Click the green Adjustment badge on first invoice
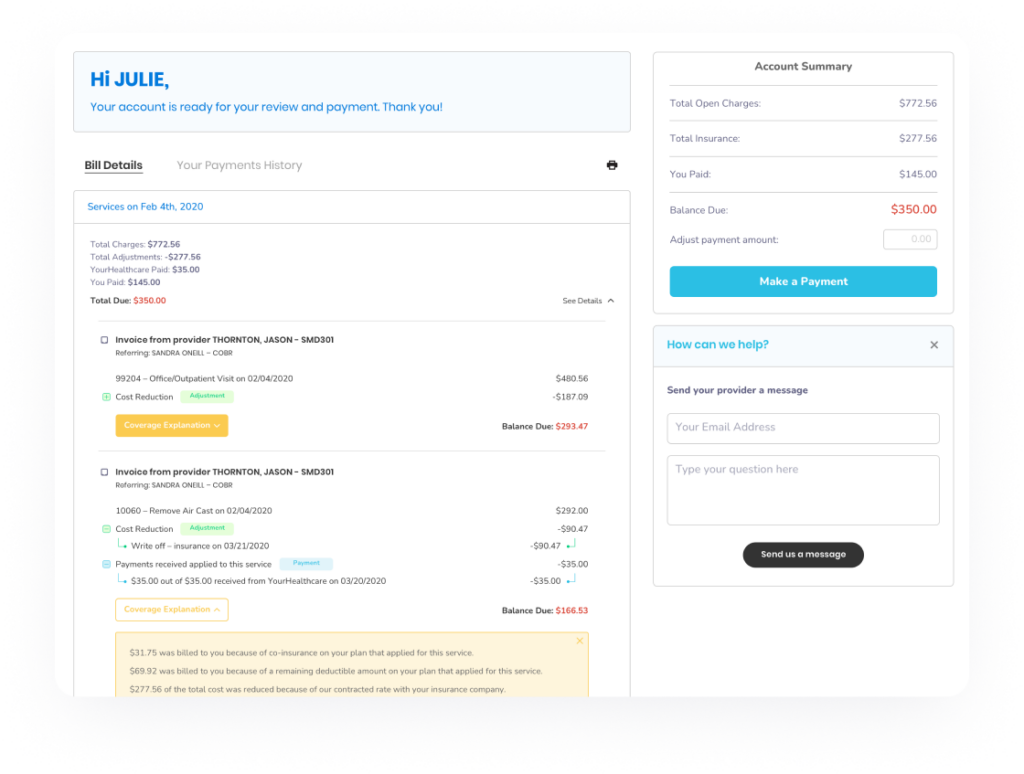This screenshot has width=1024, height=774. [207, 396]
